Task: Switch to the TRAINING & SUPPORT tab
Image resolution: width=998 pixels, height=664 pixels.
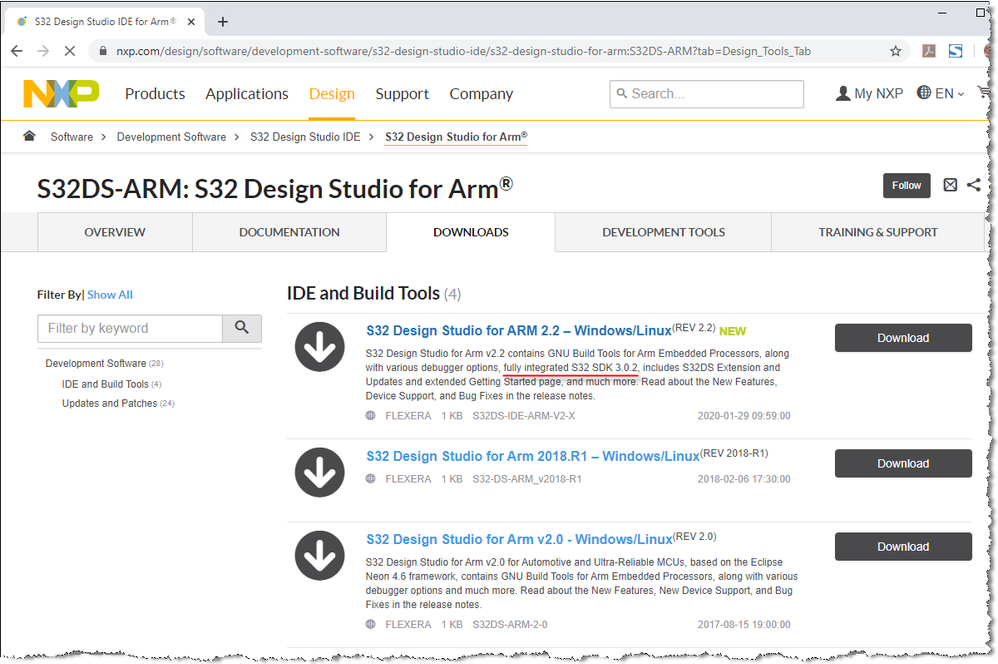Action: pos(878,232)
